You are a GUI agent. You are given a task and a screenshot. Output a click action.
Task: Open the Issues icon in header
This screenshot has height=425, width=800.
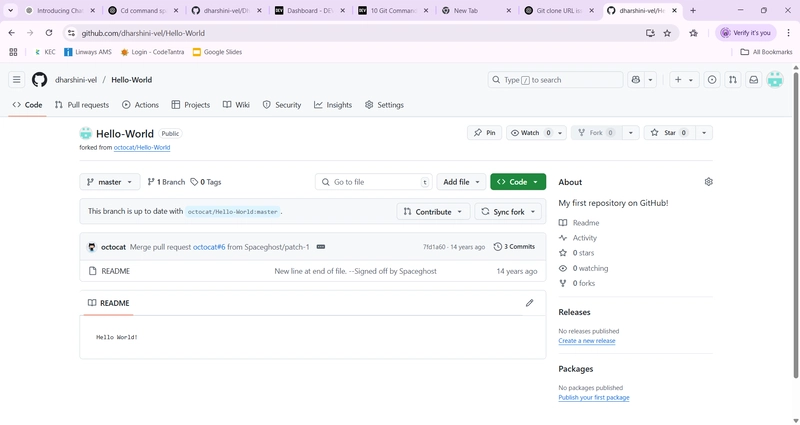[712, 80]
